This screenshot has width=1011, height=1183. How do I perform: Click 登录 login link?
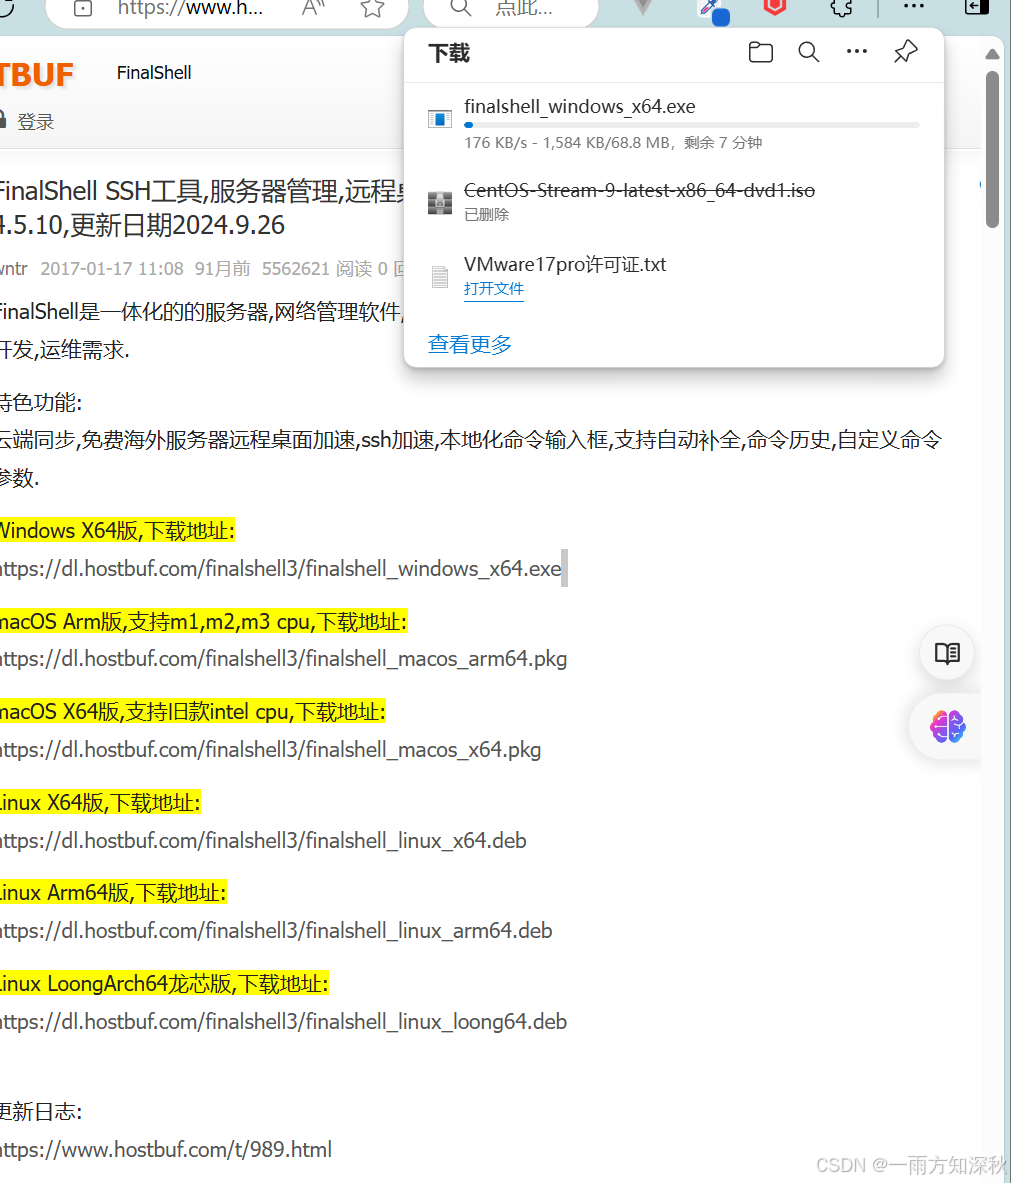pos(35,122)
